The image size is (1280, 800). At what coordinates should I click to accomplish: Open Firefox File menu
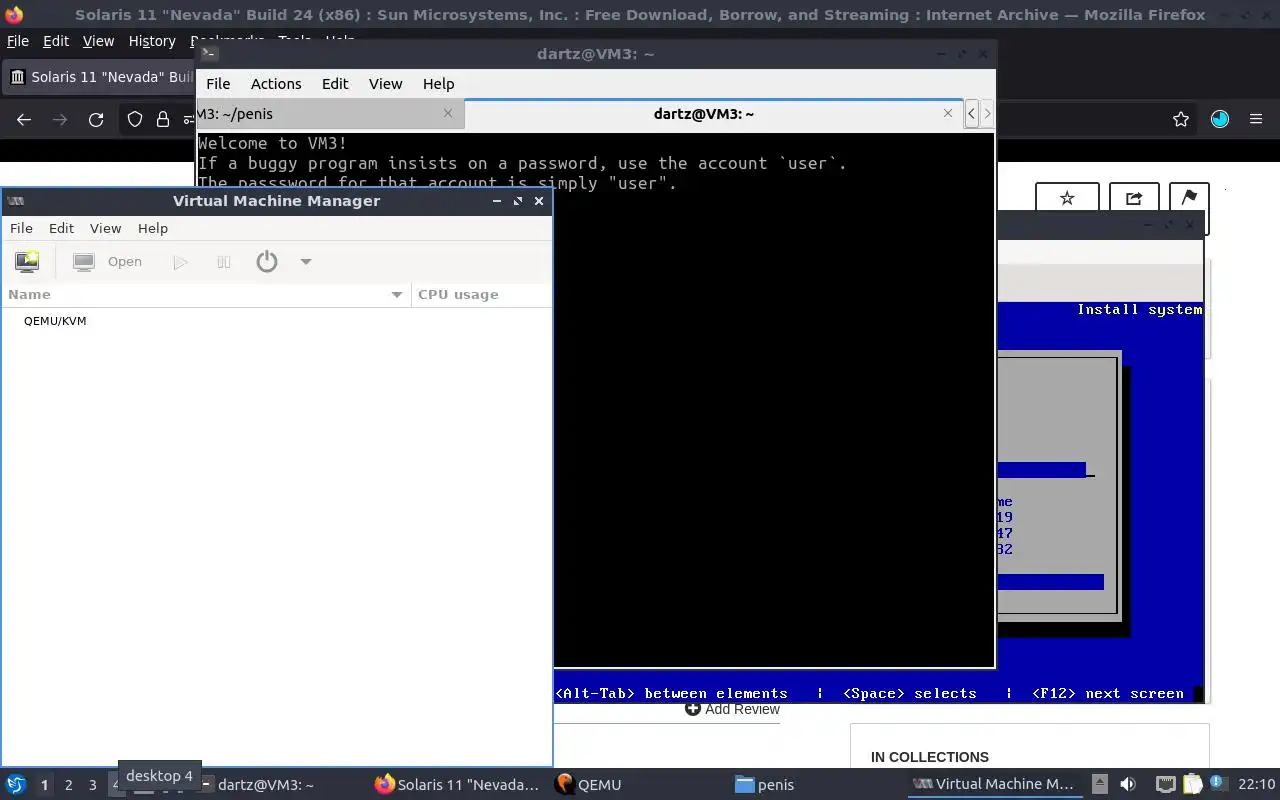pyautogui.click(x=18, y=41)
